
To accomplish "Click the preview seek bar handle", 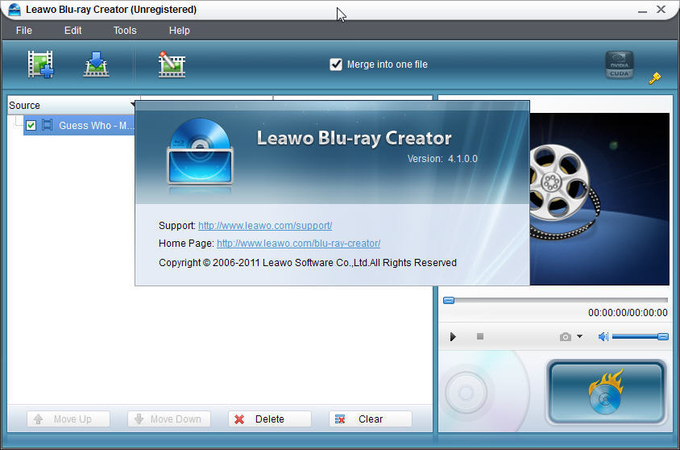I will pyautogui.click(x=449, y=300).
